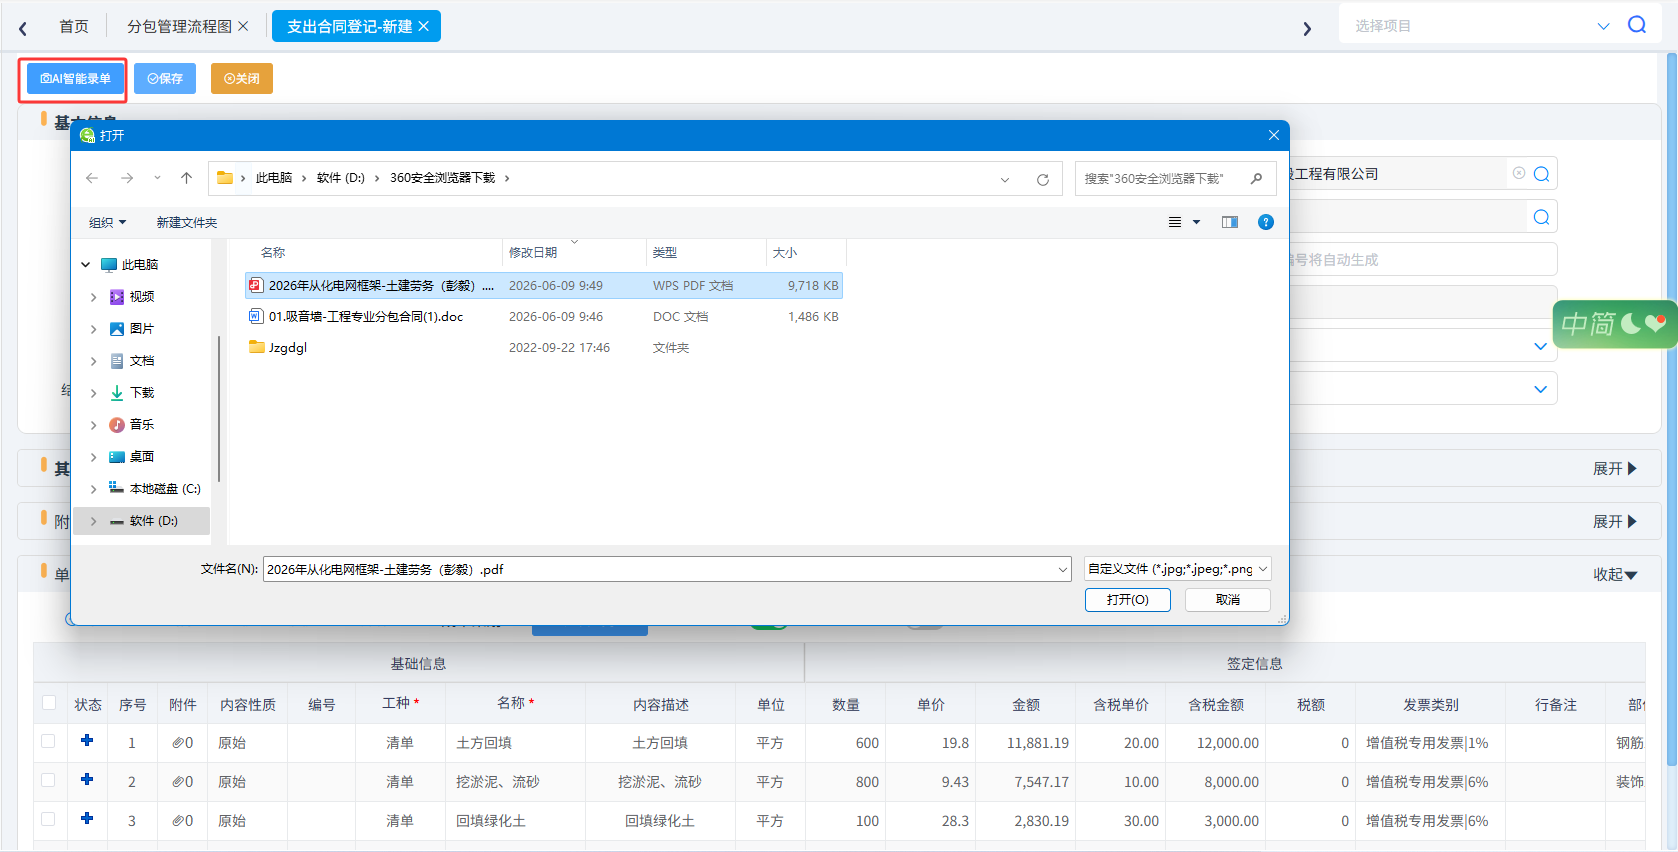1678x852 pixels.
Task: Open the address bar history dropdown
Action: pyautogui.click(x=1005, y=179)
